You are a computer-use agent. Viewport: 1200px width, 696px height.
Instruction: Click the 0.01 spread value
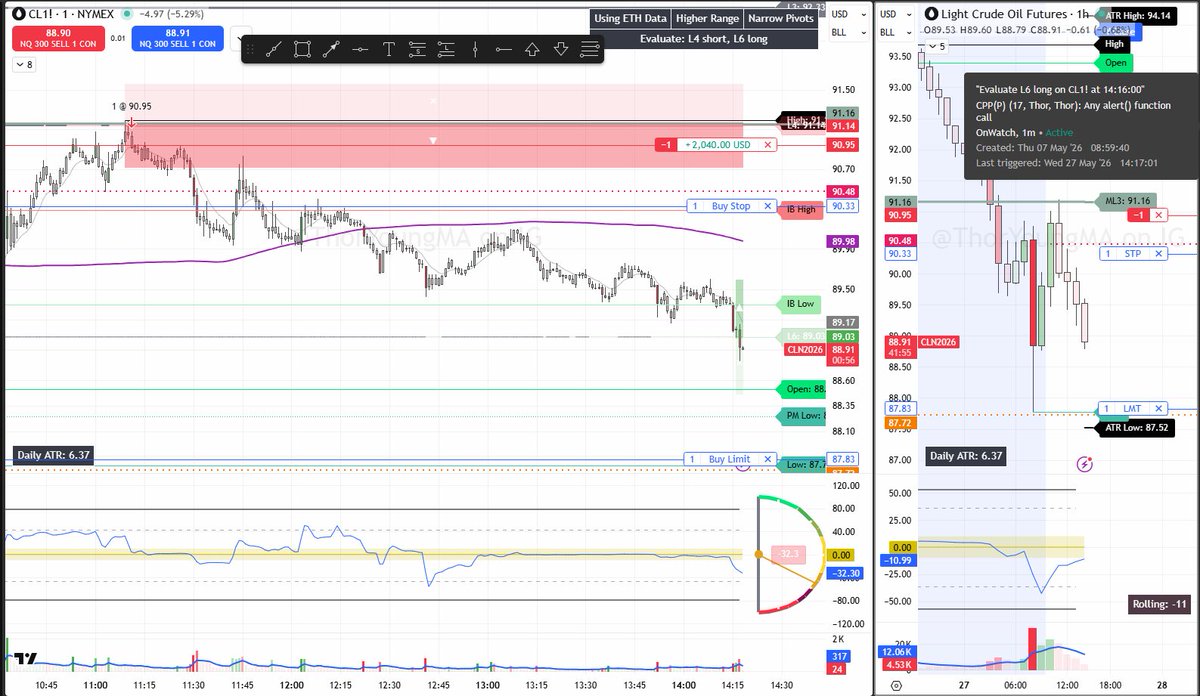[x=118, y=39]
